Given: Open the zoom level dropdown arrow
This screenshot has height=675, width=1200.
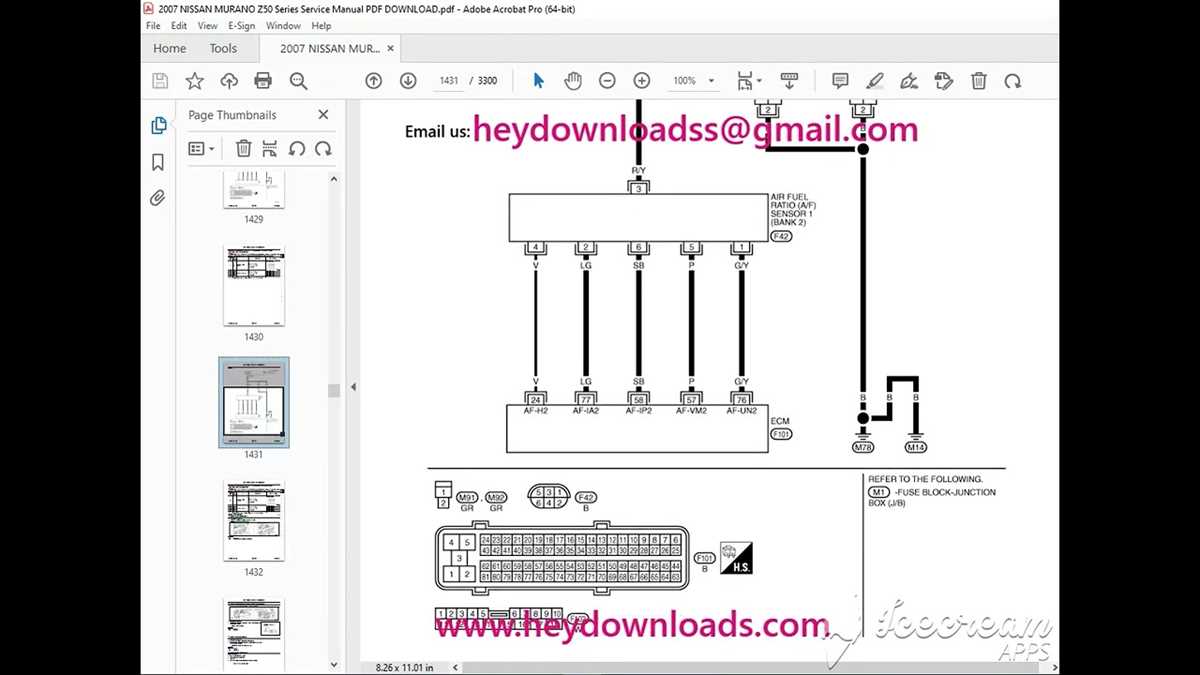Looking at the screenshot, I should [712, 81].
